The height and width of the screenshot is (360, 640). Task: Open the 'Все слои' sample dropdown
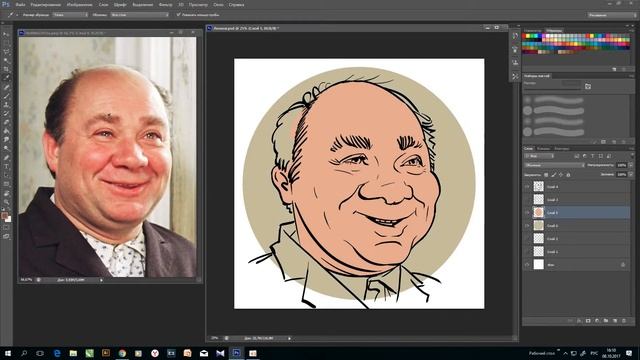click(139, 15)
